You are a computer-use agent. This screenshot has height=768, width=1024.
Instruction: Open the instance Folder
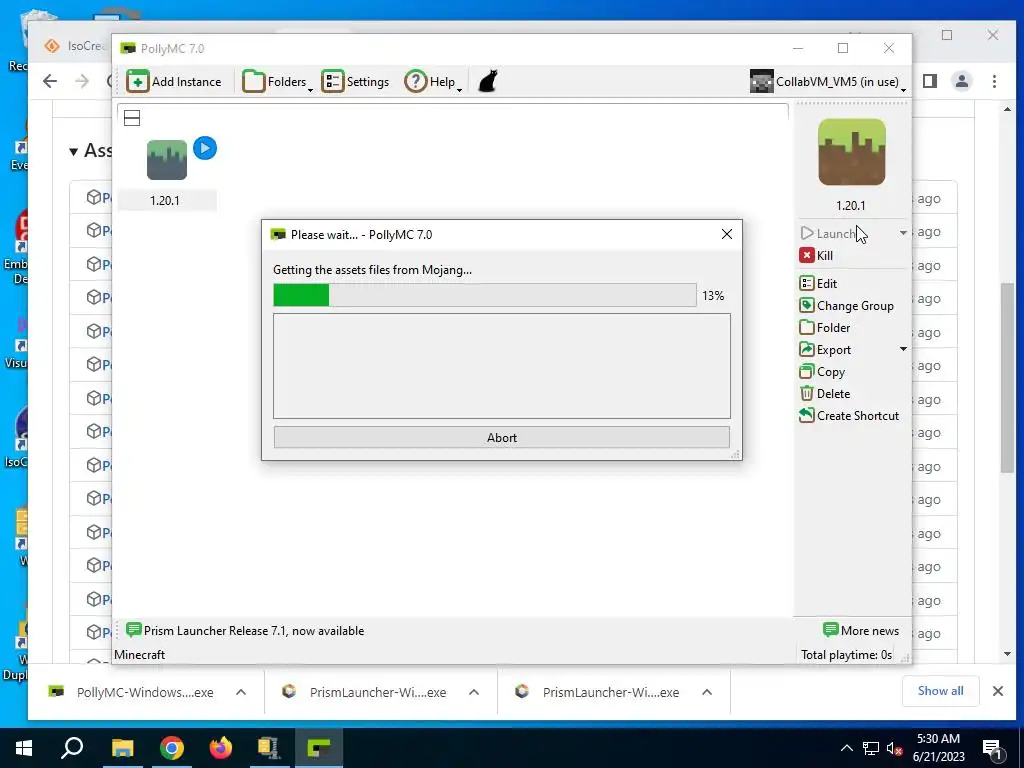(824, 328)
